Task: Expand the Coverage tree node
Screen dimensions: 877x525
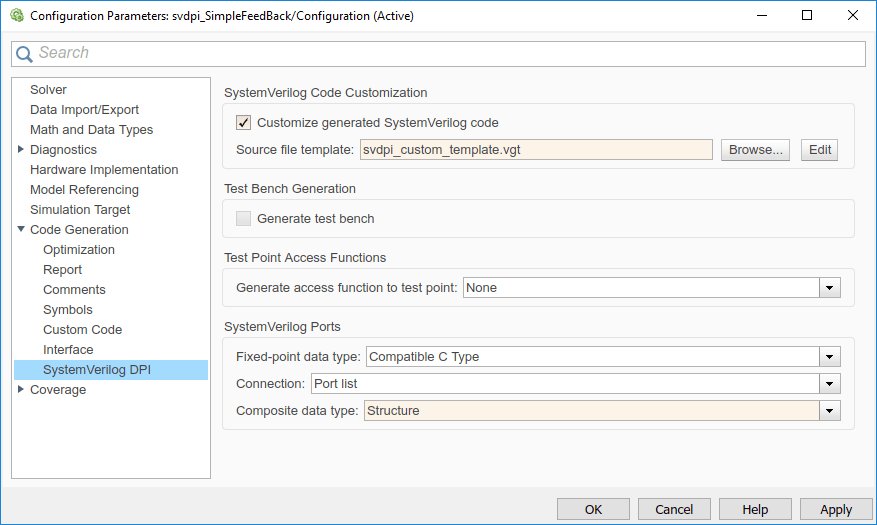Action: click(x=21, y=390)
